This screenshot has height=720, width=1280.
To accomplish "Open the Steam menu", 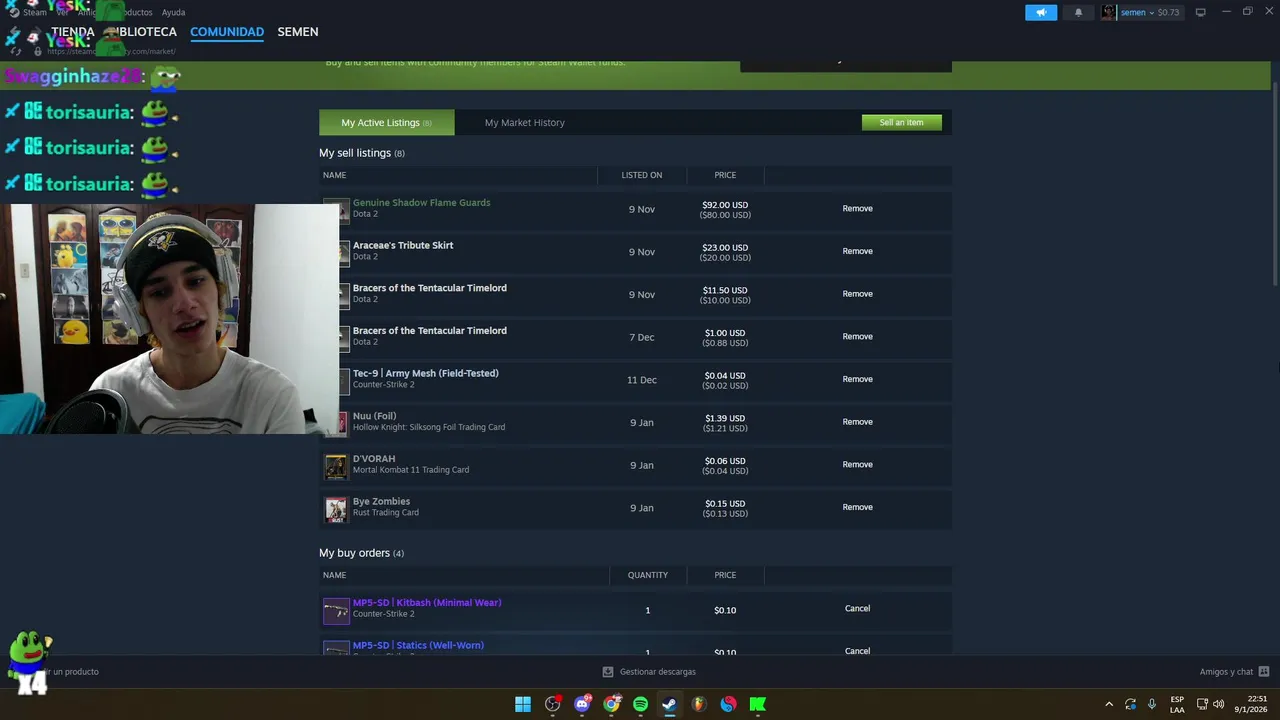I will pos(35,12).
